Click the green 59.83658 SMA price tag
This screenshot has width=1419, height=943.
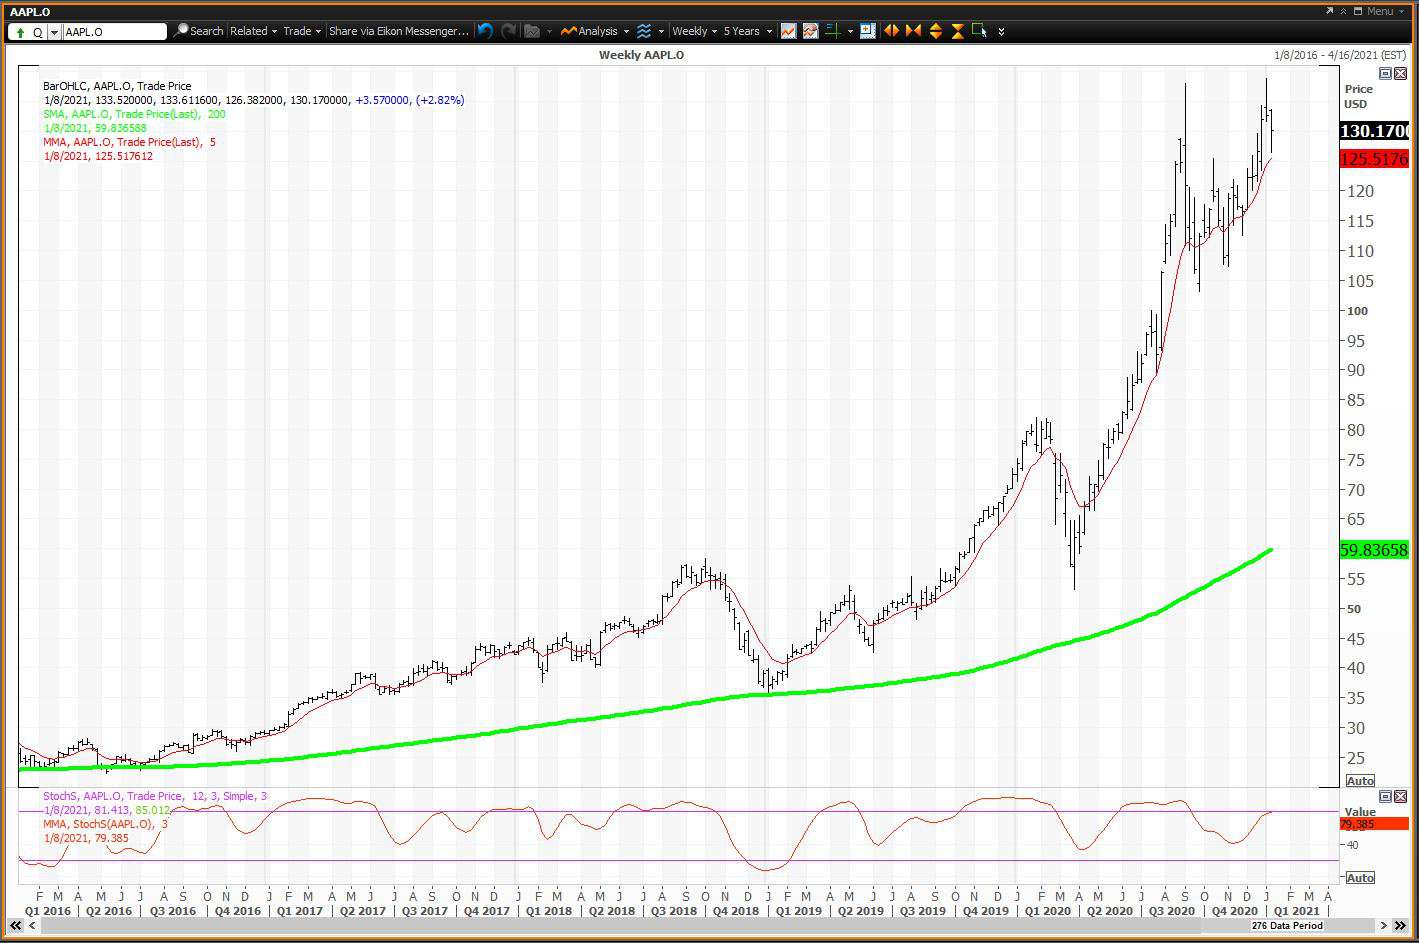click(1374, 550)
